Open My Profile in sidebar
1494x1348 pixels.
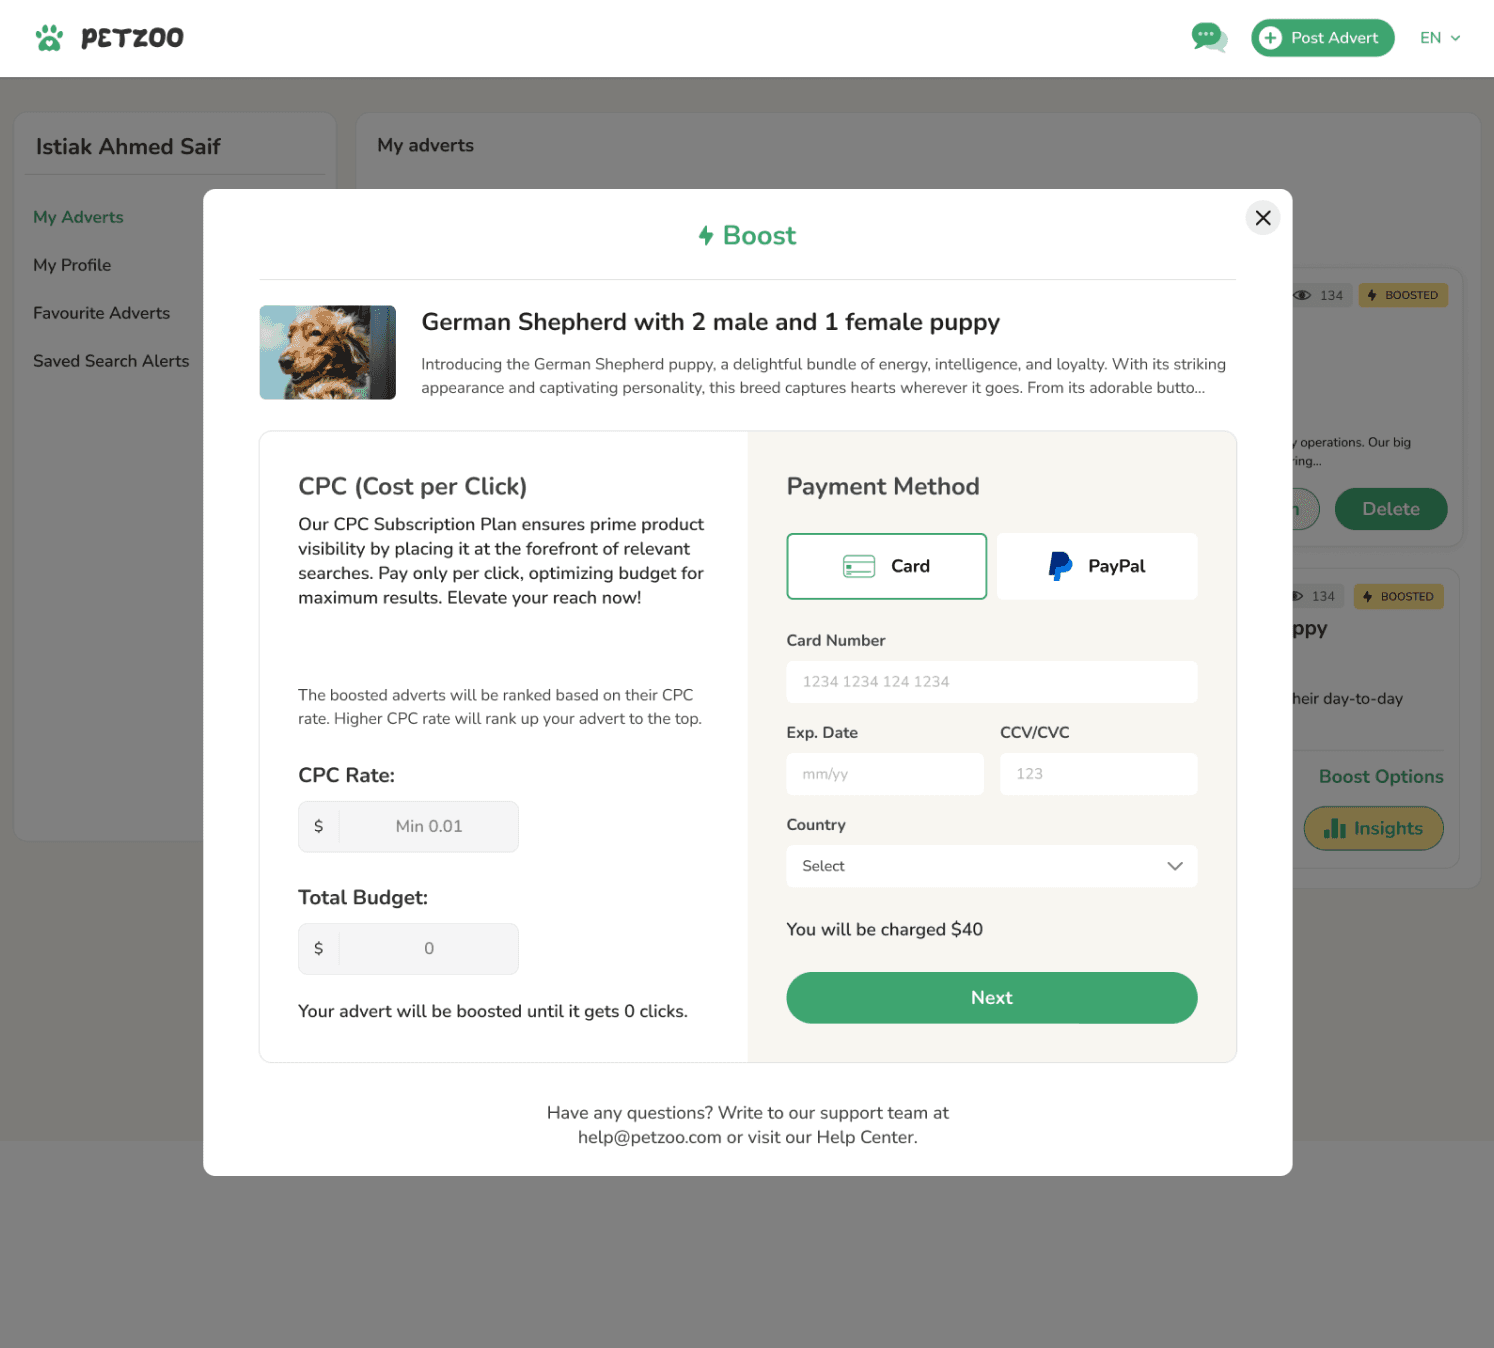click(72, 265)
